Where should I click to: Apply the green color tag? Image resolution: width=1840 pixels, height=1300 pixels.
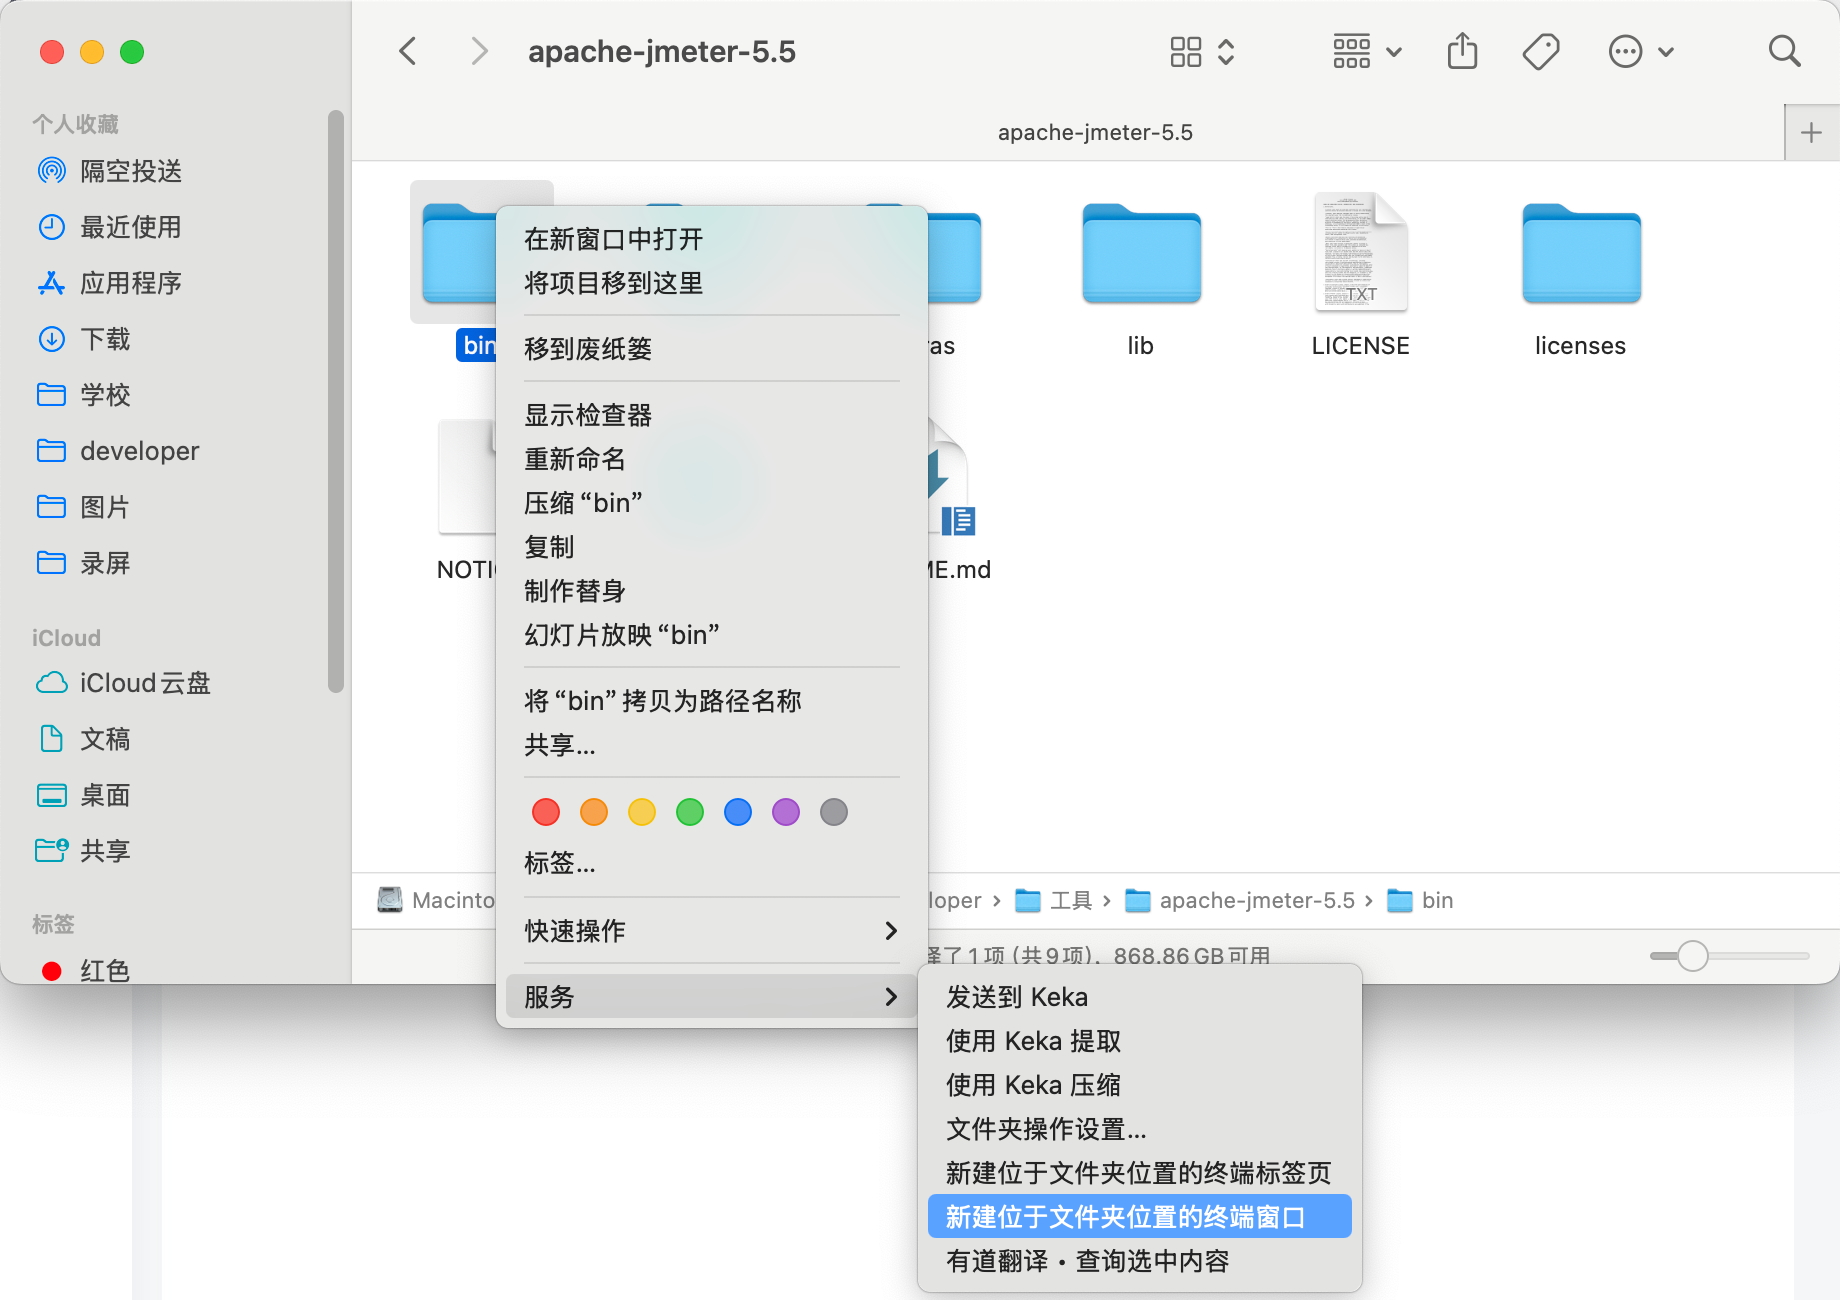pyautogui.click(x=690, y=812)
